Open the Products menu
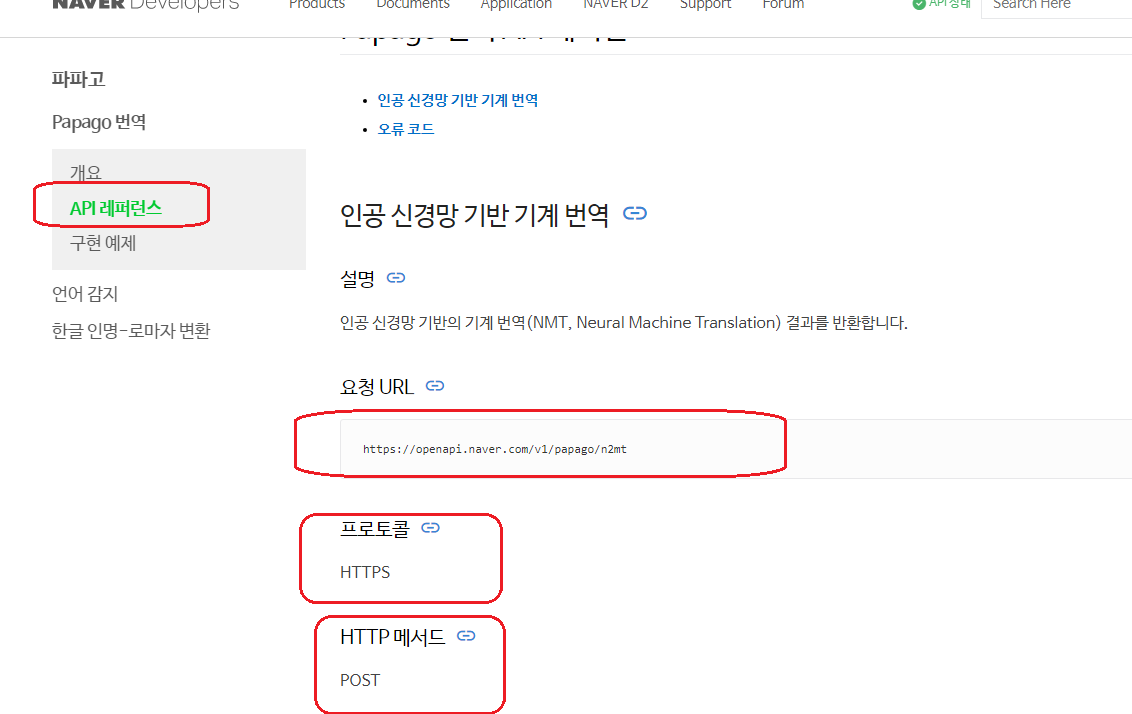1132x714 pixels. click(317, 4)
